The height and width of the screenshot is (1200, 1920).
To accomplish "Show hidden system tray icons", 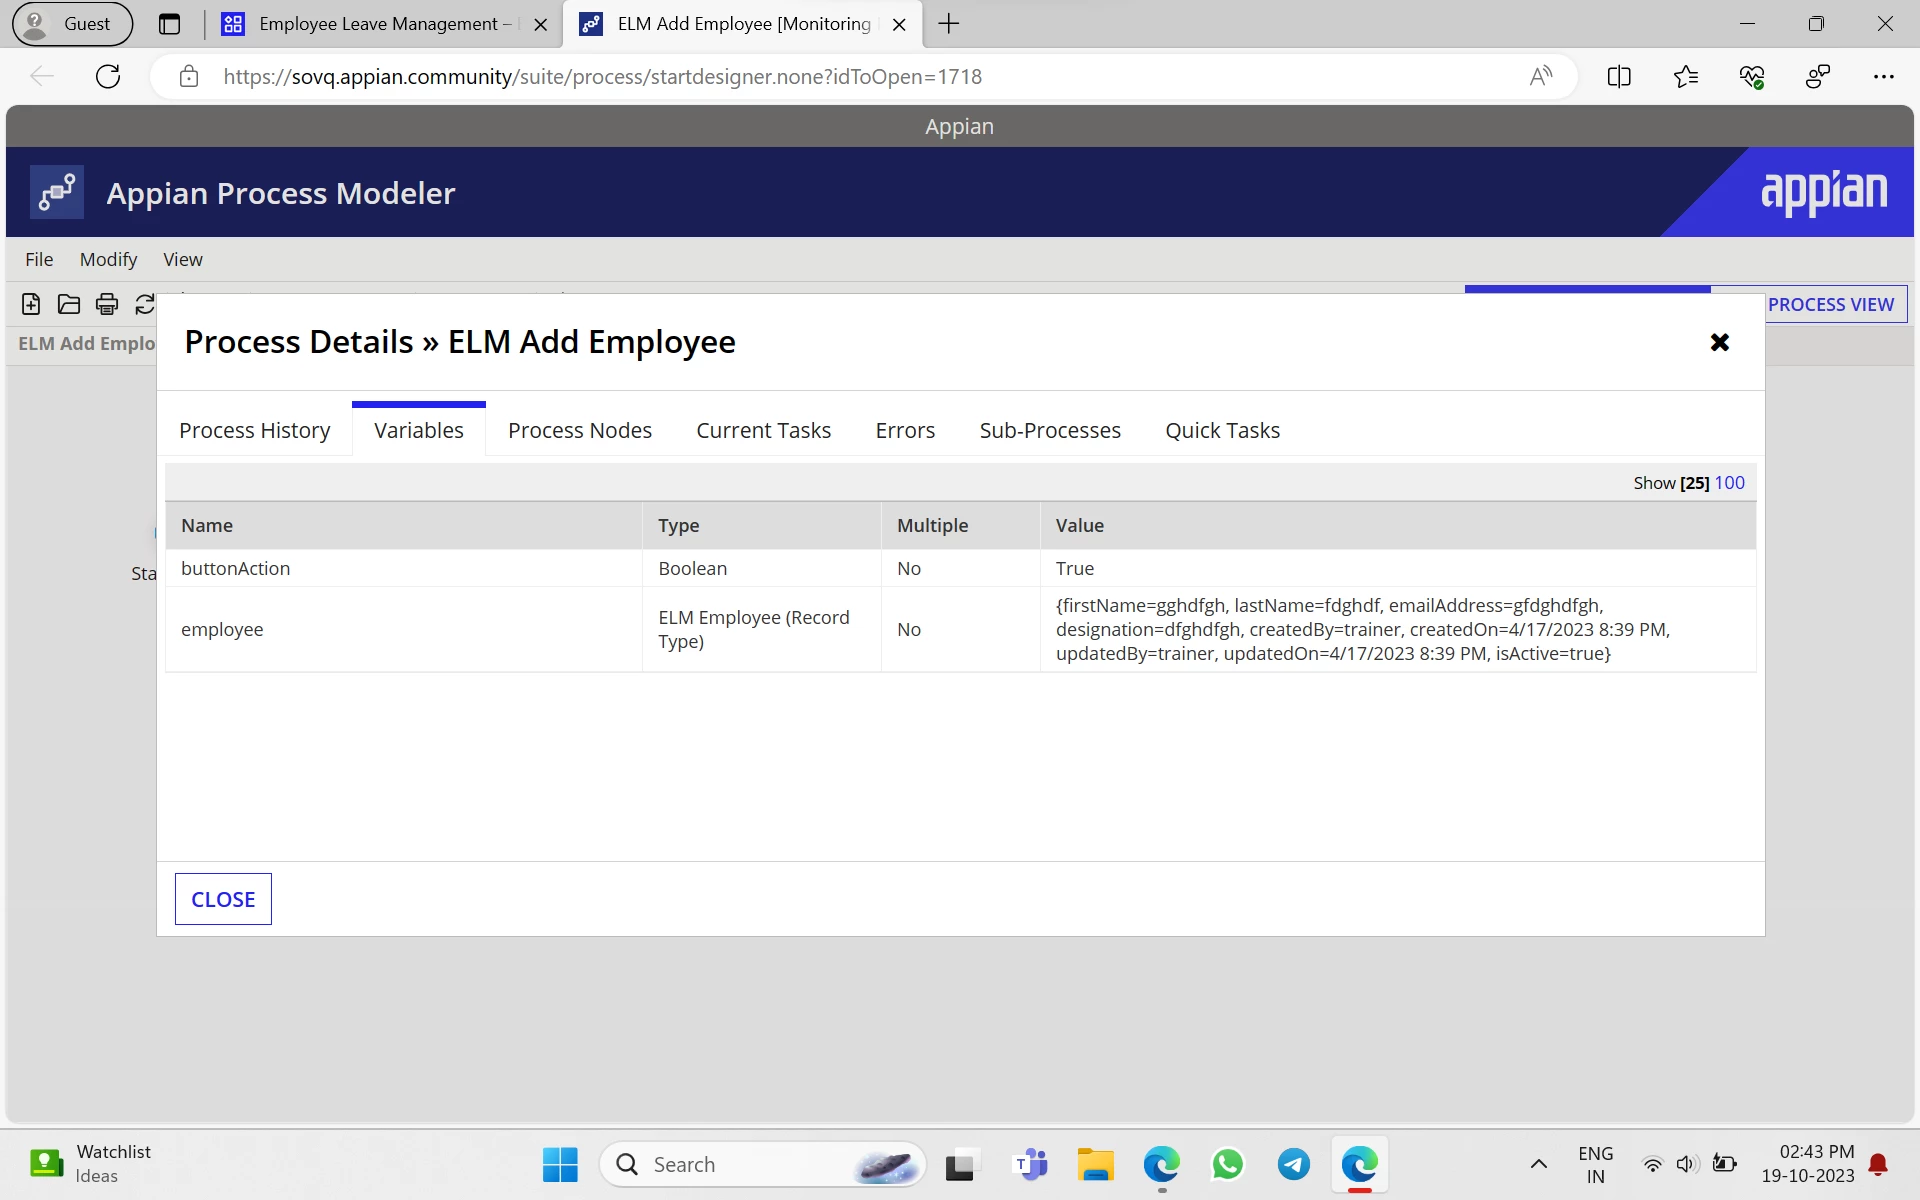I will (x=1539, y=1164).
